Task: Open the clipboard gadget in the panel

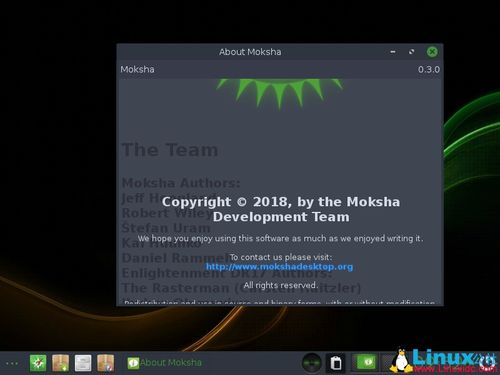Action: (336, 363)
